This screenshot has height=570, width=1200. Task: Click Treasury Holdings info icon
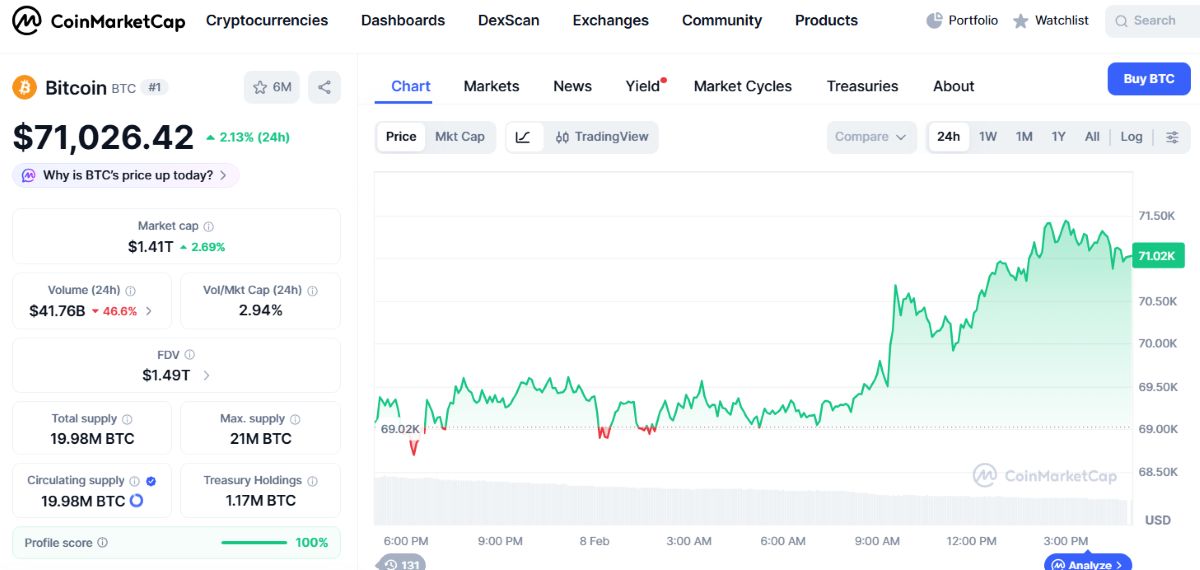312,481
